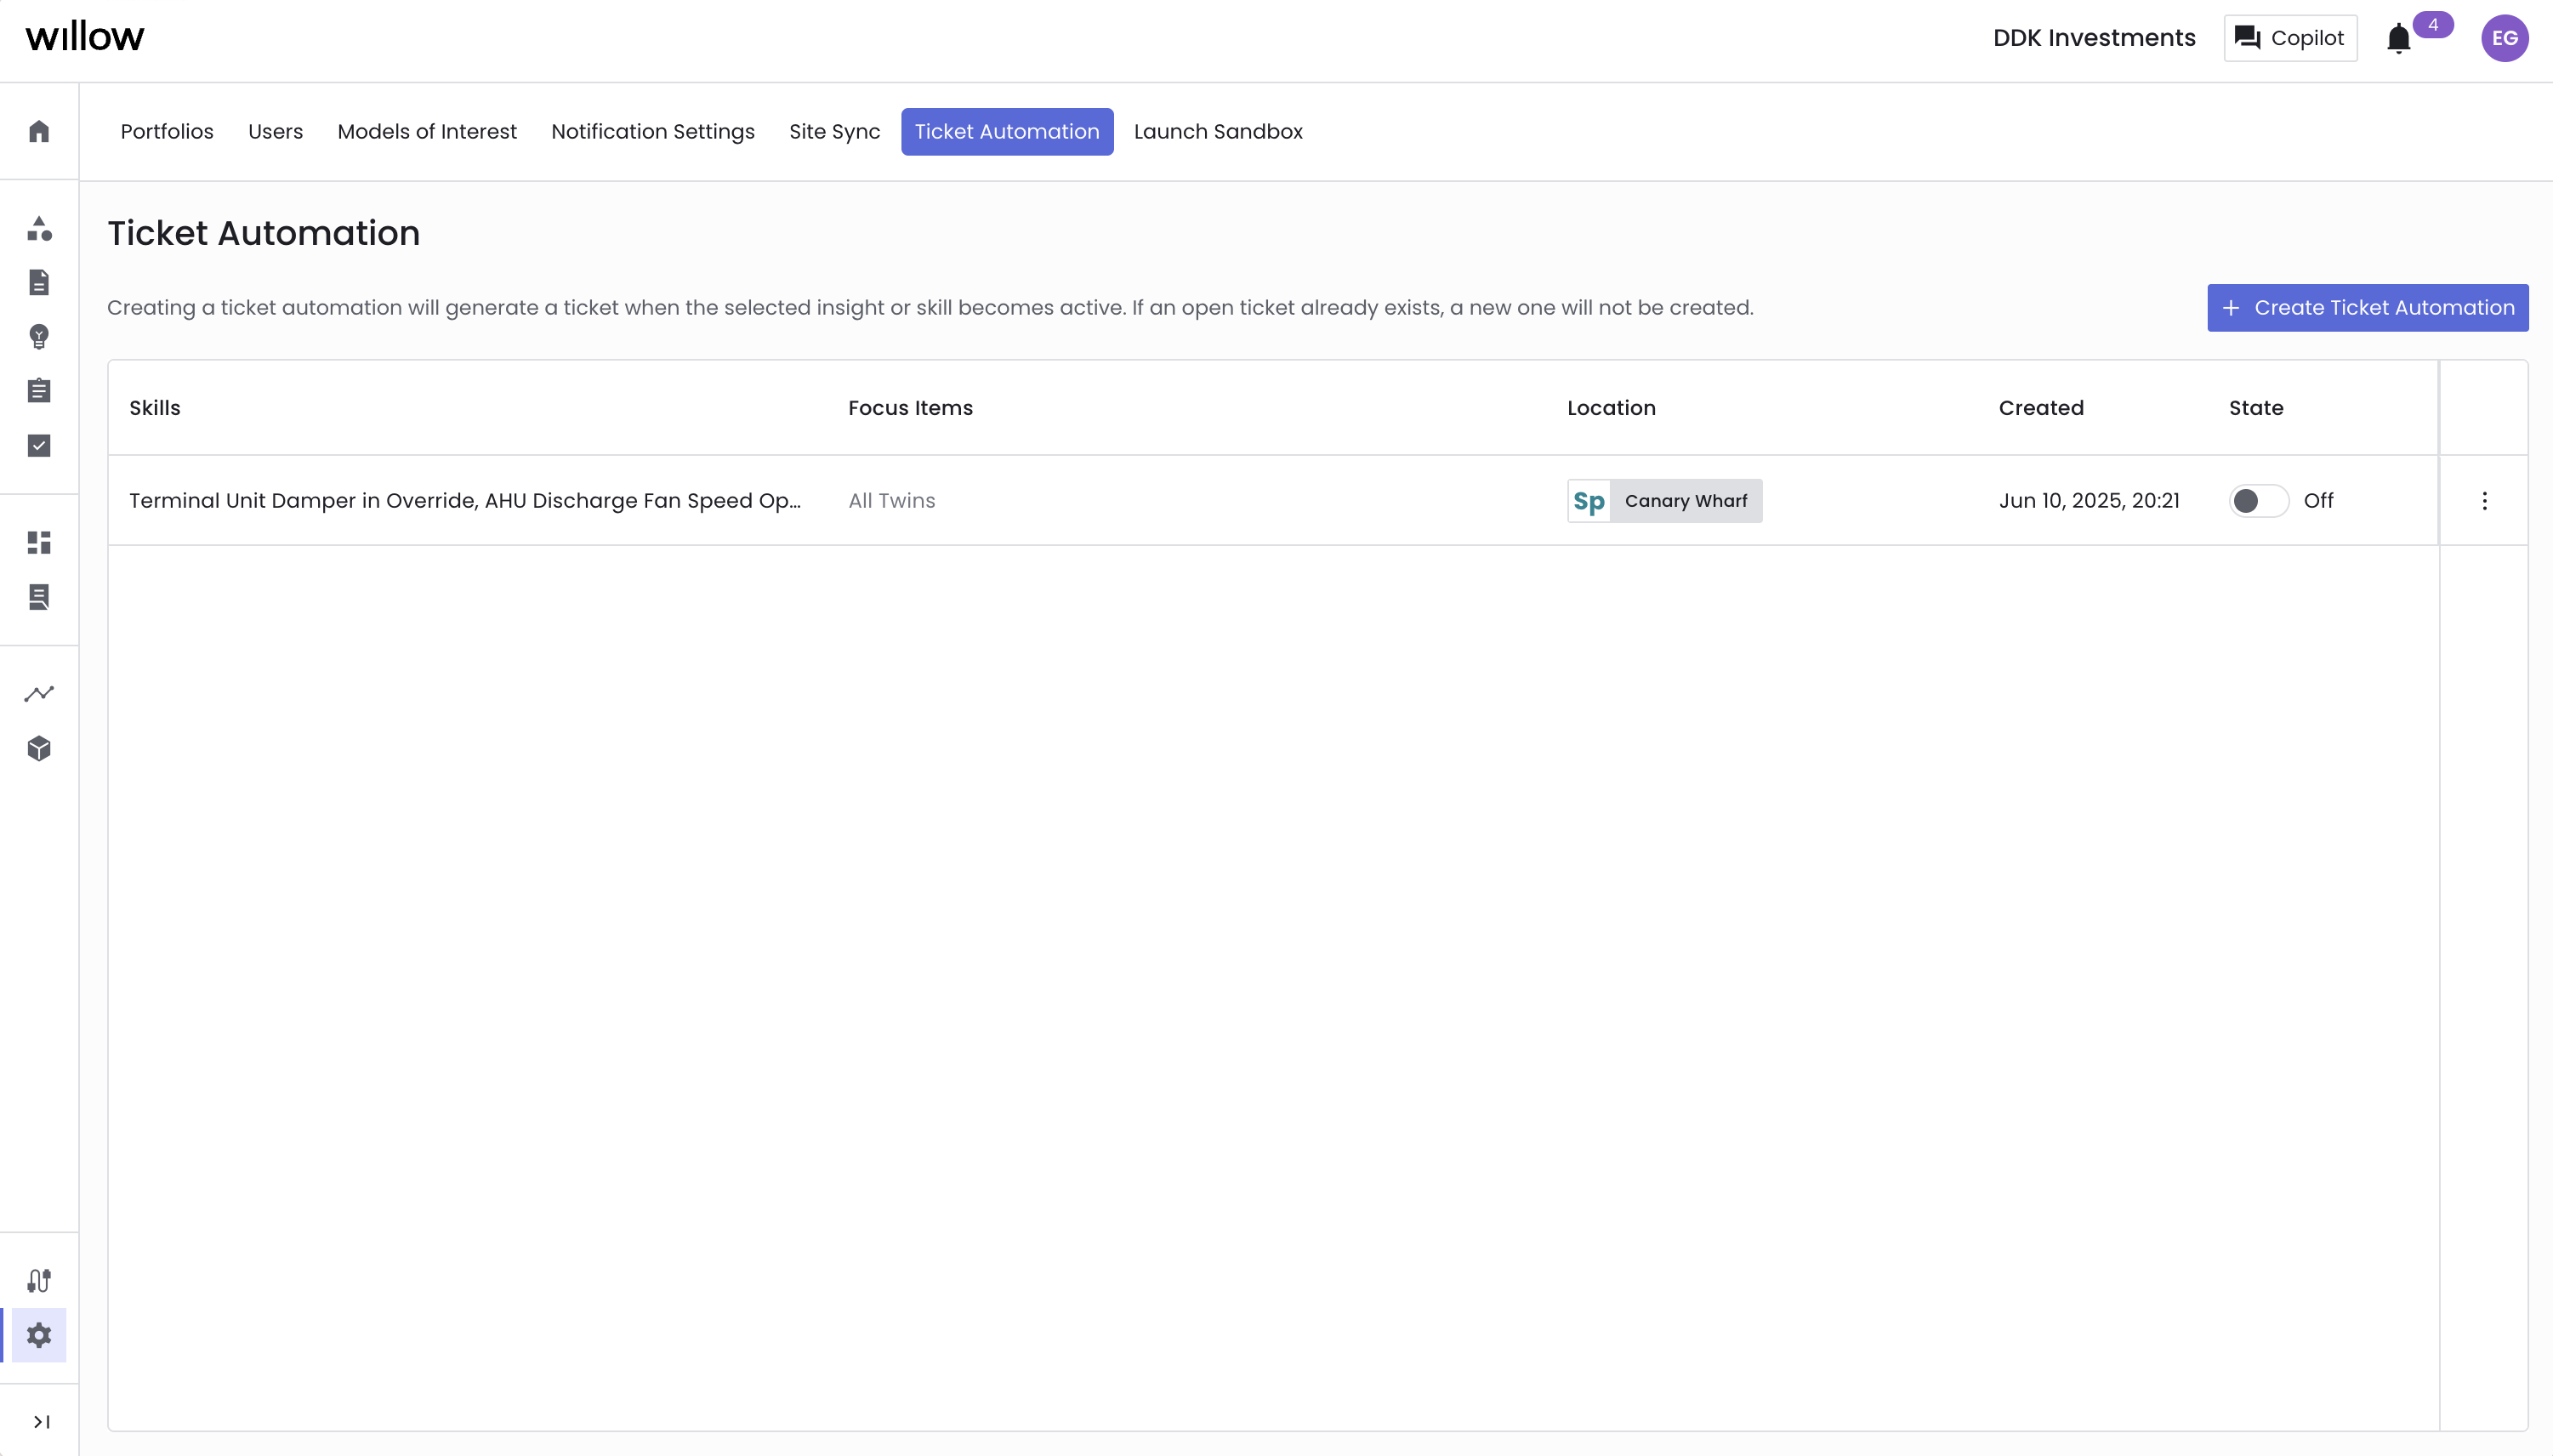This screenshot has width=2553, height=1456.
Task: Switch to the Users tab
Action: click(275, 132)
